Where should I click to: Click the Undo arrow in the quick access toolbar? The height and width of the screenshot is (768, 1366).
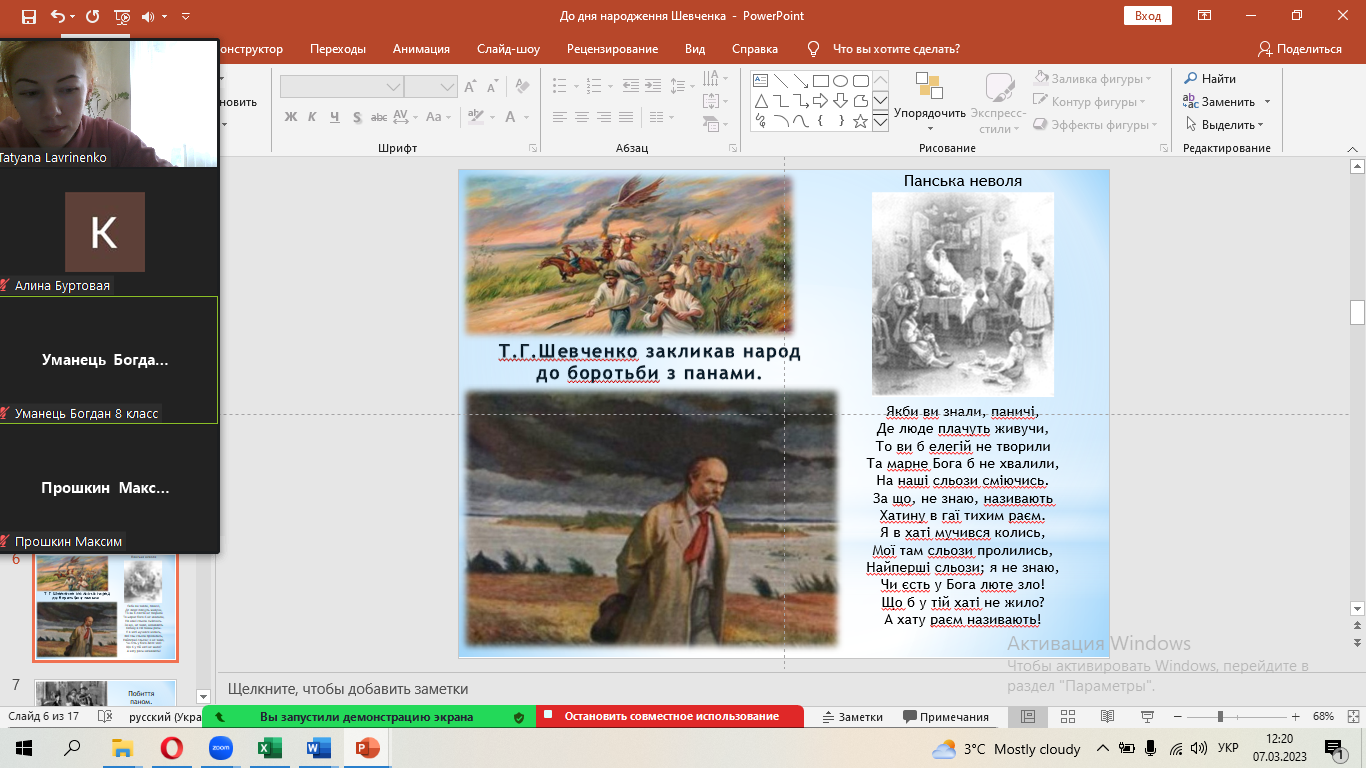click(x=57, y=16)
